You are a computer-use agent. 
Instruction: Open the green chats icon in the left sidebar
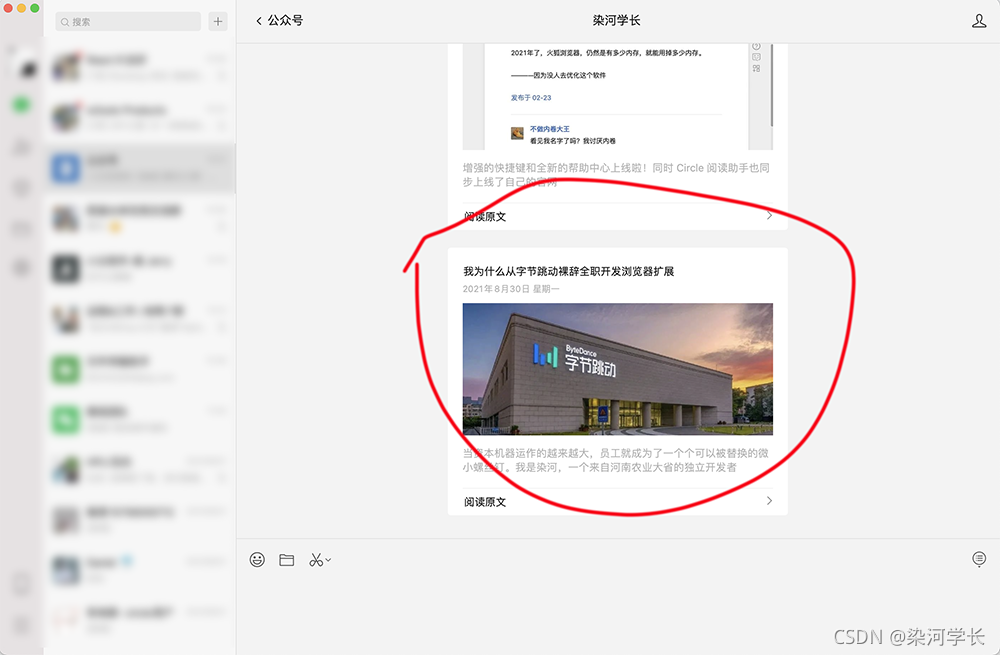coord(22,105)
